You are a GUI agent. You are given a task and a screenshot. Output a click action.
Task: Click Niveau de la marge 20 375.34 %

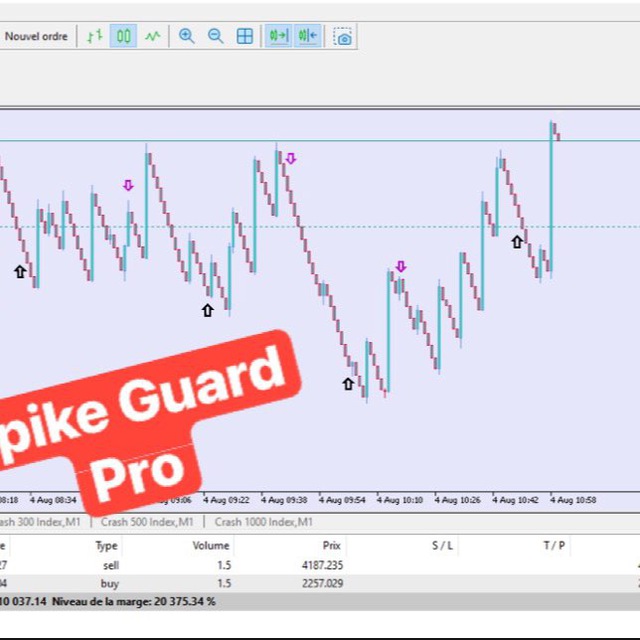tap(134, 602)
